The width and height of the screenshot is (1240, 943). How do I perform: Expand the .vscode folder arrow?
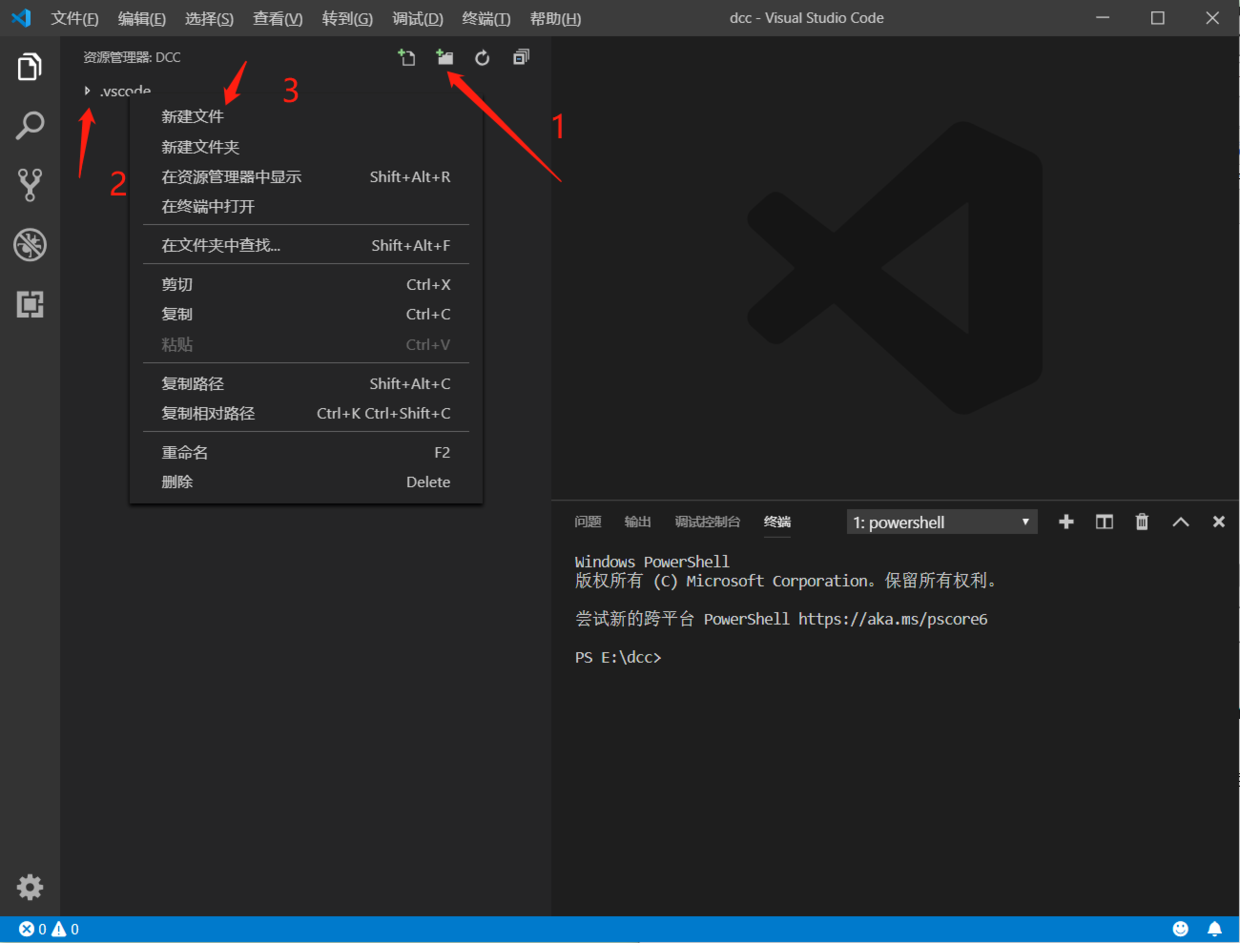(88, 91)
